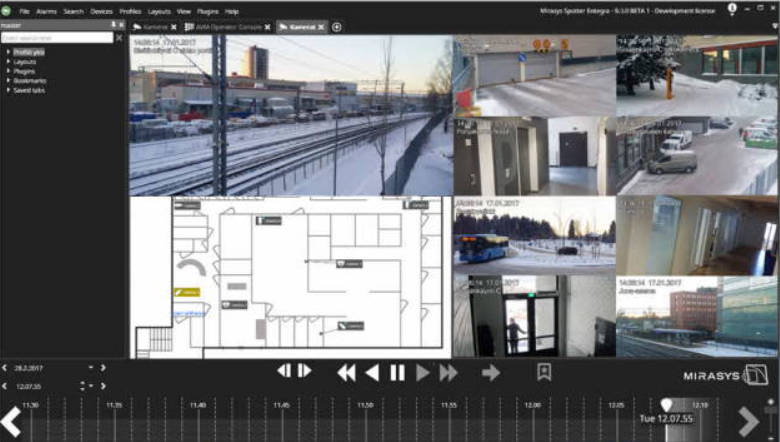Expand the Bookmarks tree node

coord(9,80)
